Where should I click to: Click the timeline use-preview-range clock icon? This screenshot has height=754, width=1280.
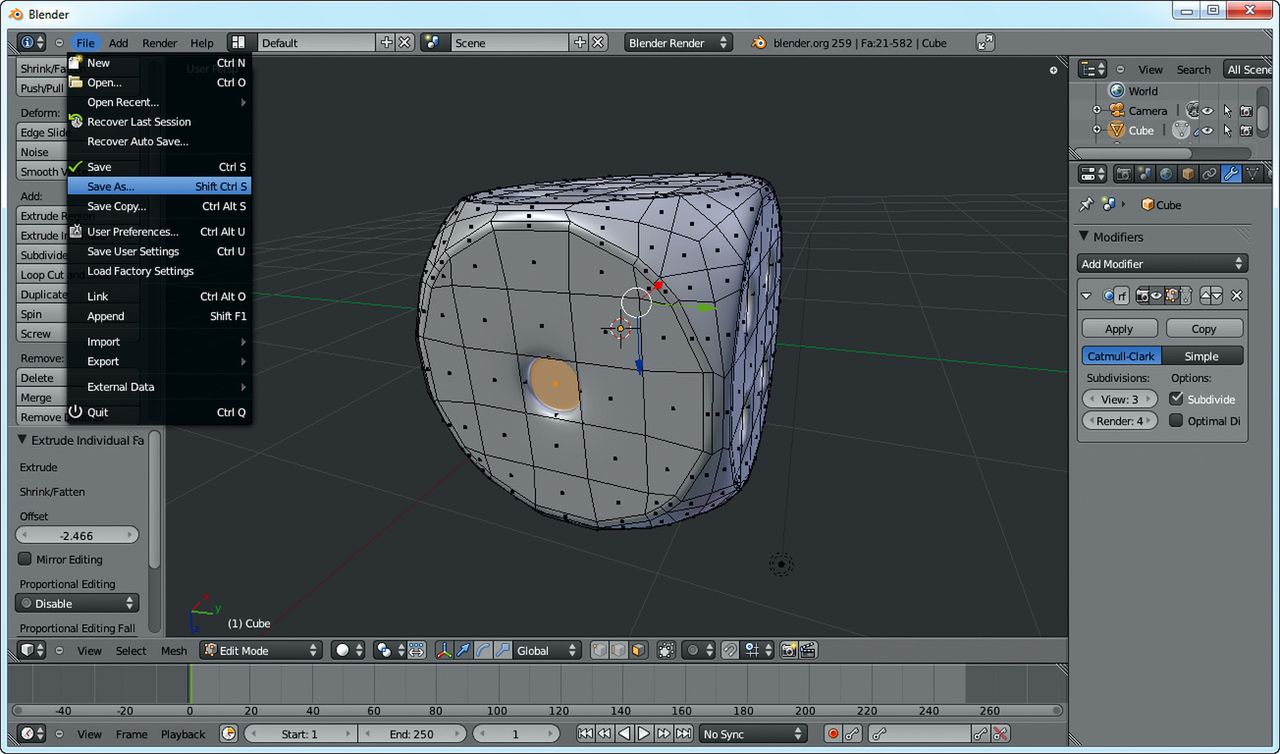[x=228, y=734]
